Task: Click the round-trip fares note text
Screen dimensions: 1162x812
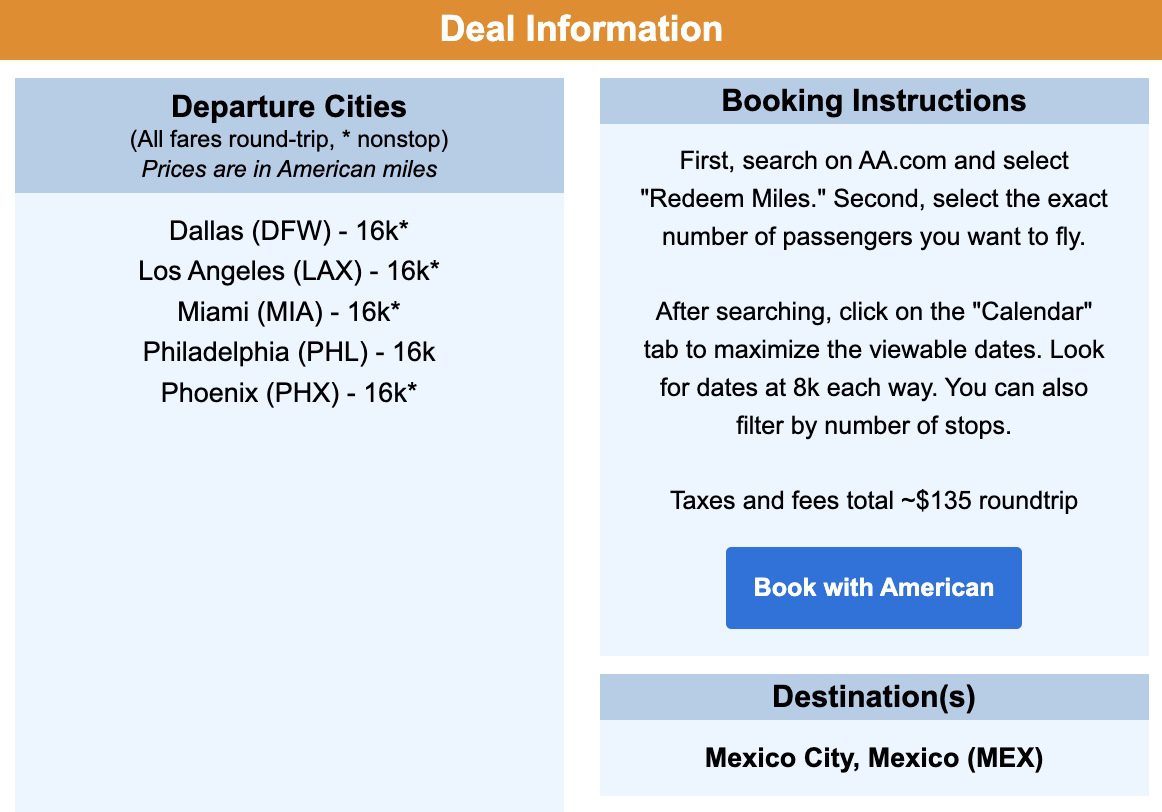Action: 289,140
